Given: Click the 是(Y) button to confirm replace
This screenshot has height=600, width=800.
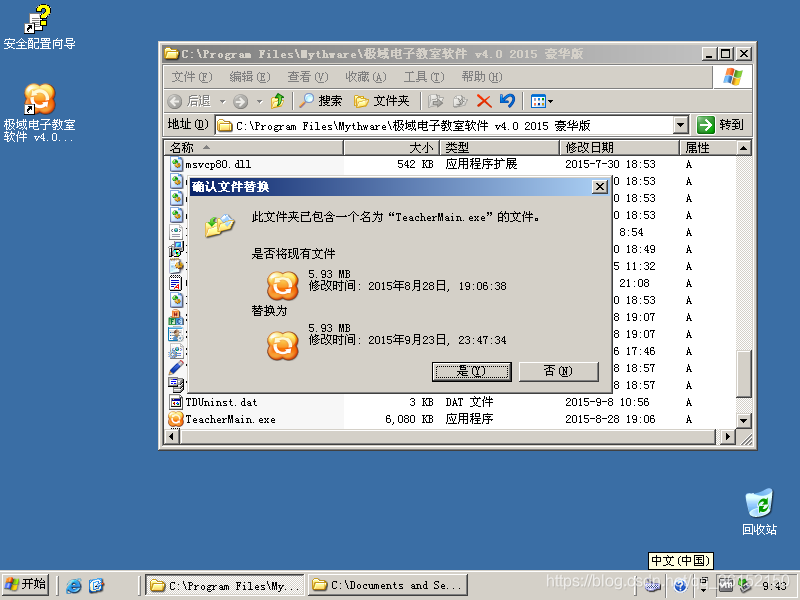Looking at the screenshot, I should 471,371.
